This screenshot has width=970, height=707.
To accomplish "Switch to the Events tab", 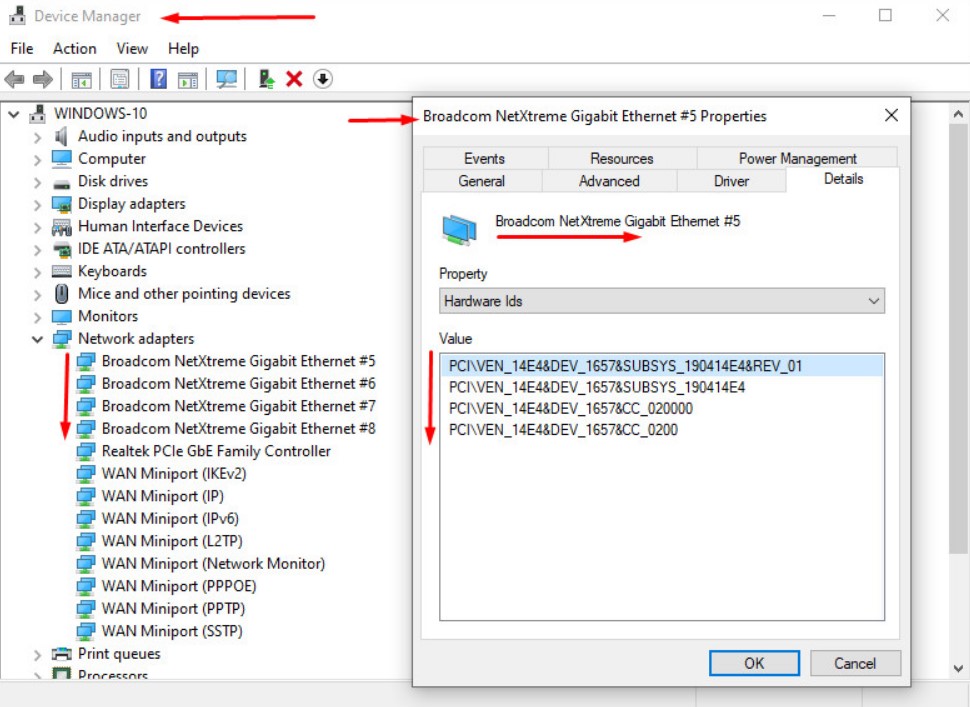I will point(485,158).
